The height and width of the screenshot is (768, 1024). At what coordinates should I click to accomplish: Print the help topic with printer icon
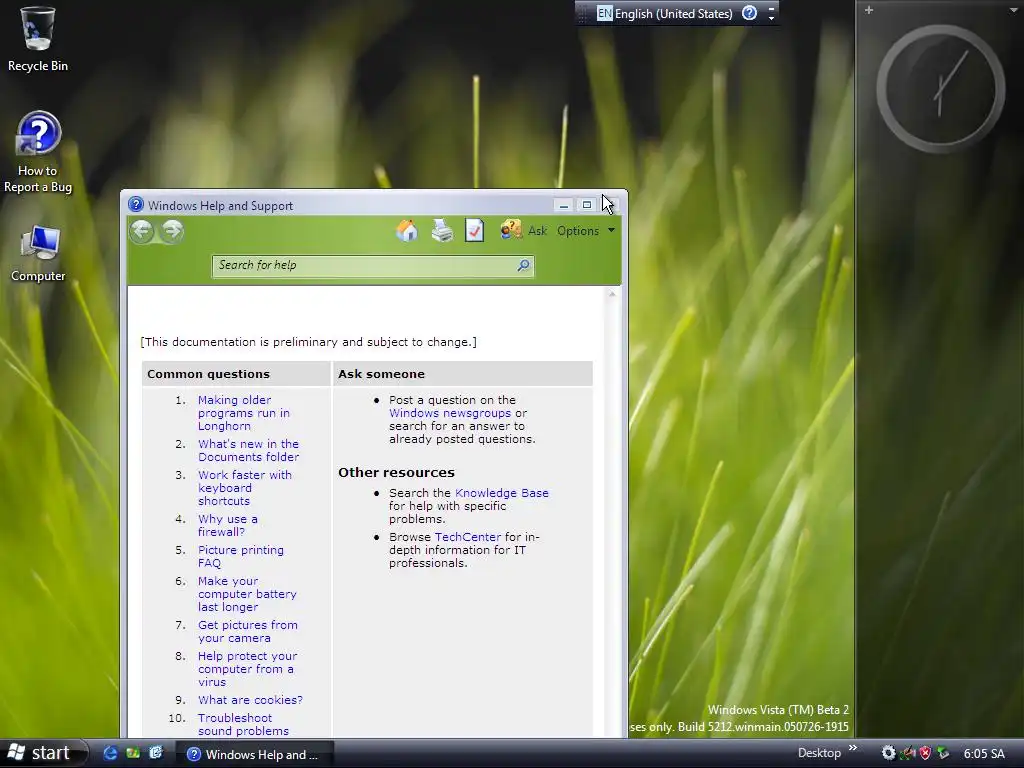pos(442,231)
